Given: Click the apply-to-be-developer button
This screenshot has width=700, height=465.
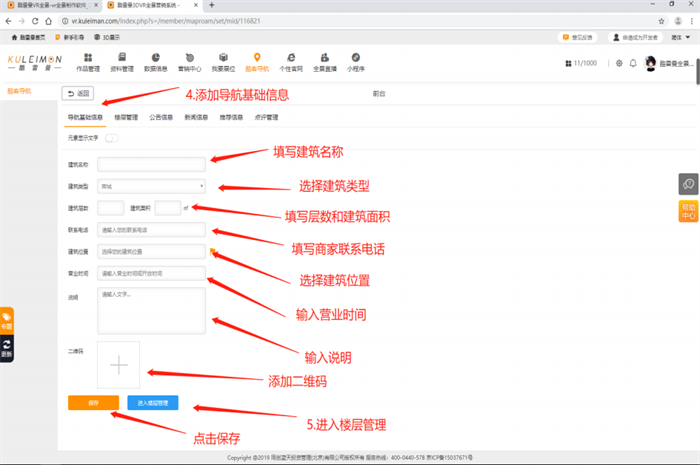Looking at the screenshot, I should click(x=635, y=37).
